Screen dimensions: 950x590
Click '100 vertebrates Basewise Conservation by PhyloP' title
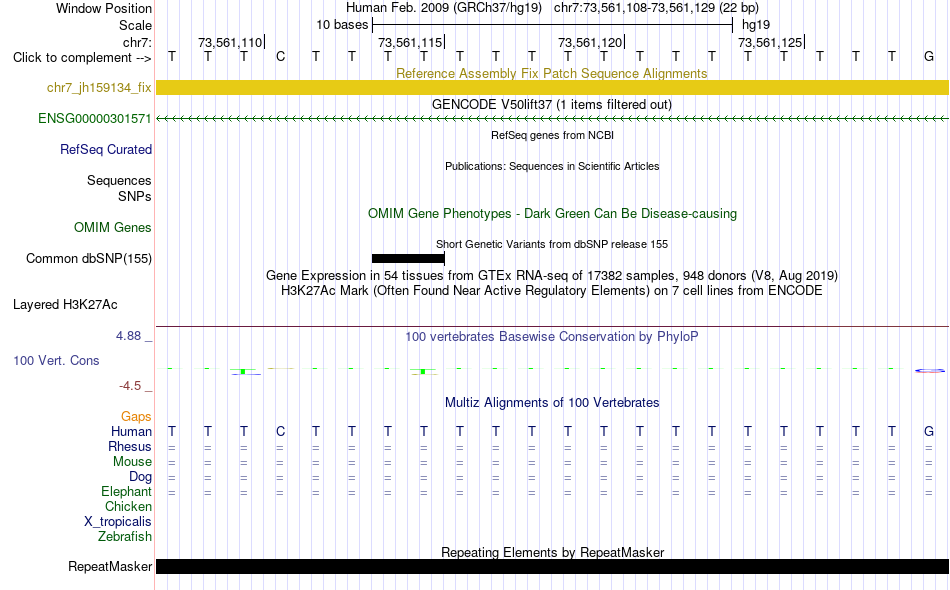click(551, 336)
